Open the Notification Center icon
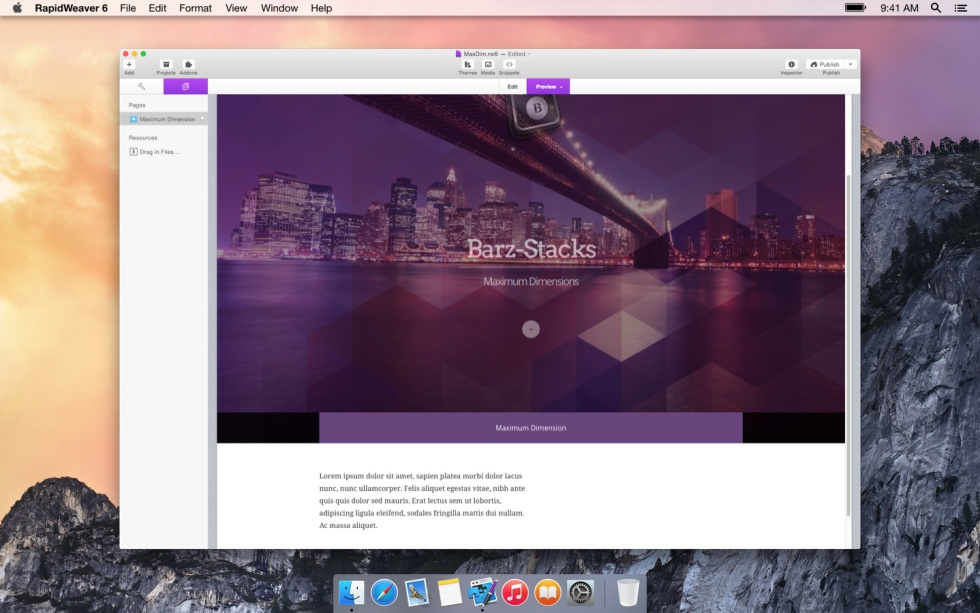This screenshot has height=613, width=980. click(961, 8)
